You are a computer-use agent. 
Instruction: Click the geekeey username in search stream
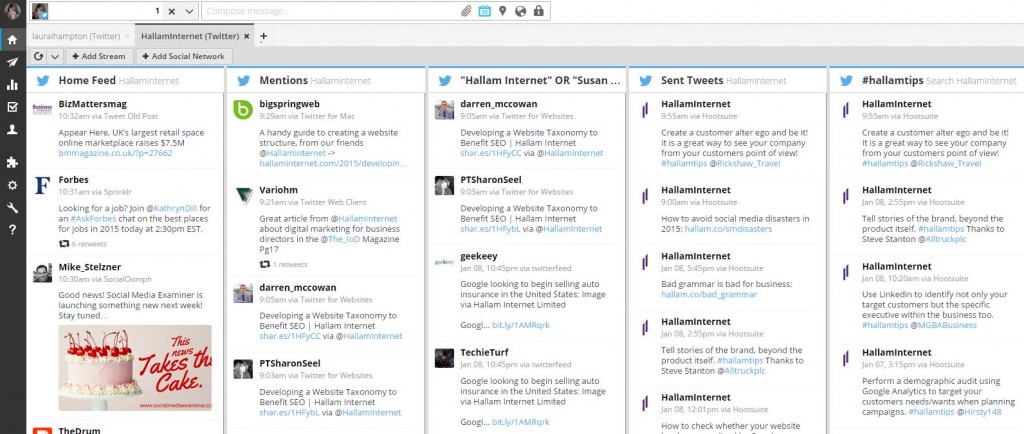coord(479,256)
